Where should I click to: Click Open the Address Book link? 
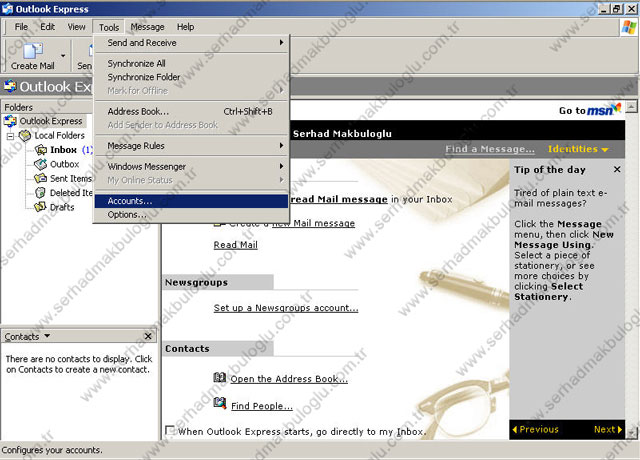289,379
